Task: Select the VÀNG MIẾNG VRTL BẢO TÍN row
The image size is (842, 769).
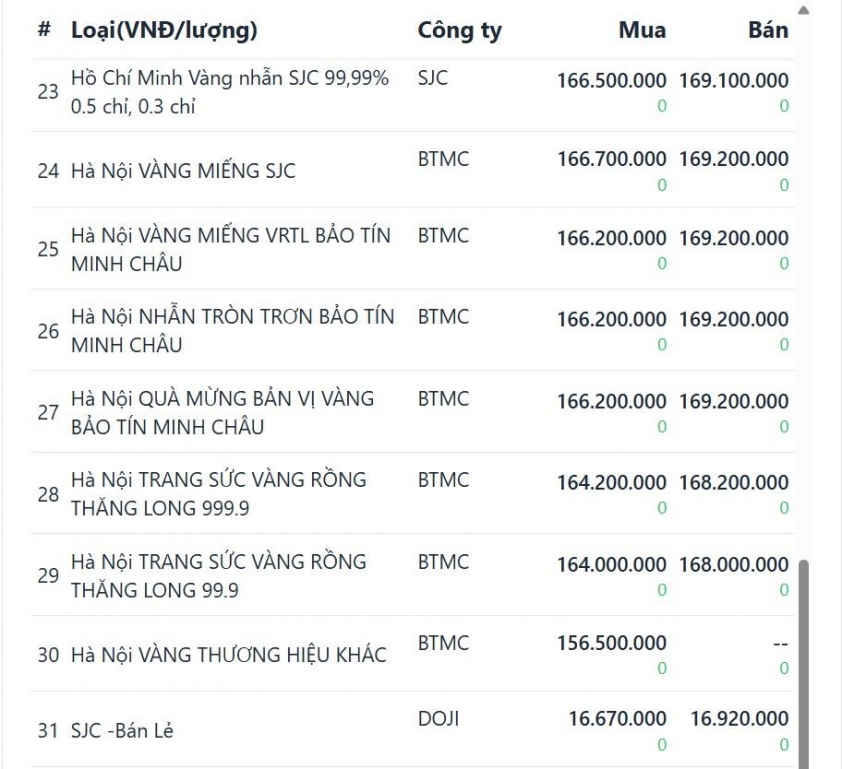Action: (x=230, y=250)
